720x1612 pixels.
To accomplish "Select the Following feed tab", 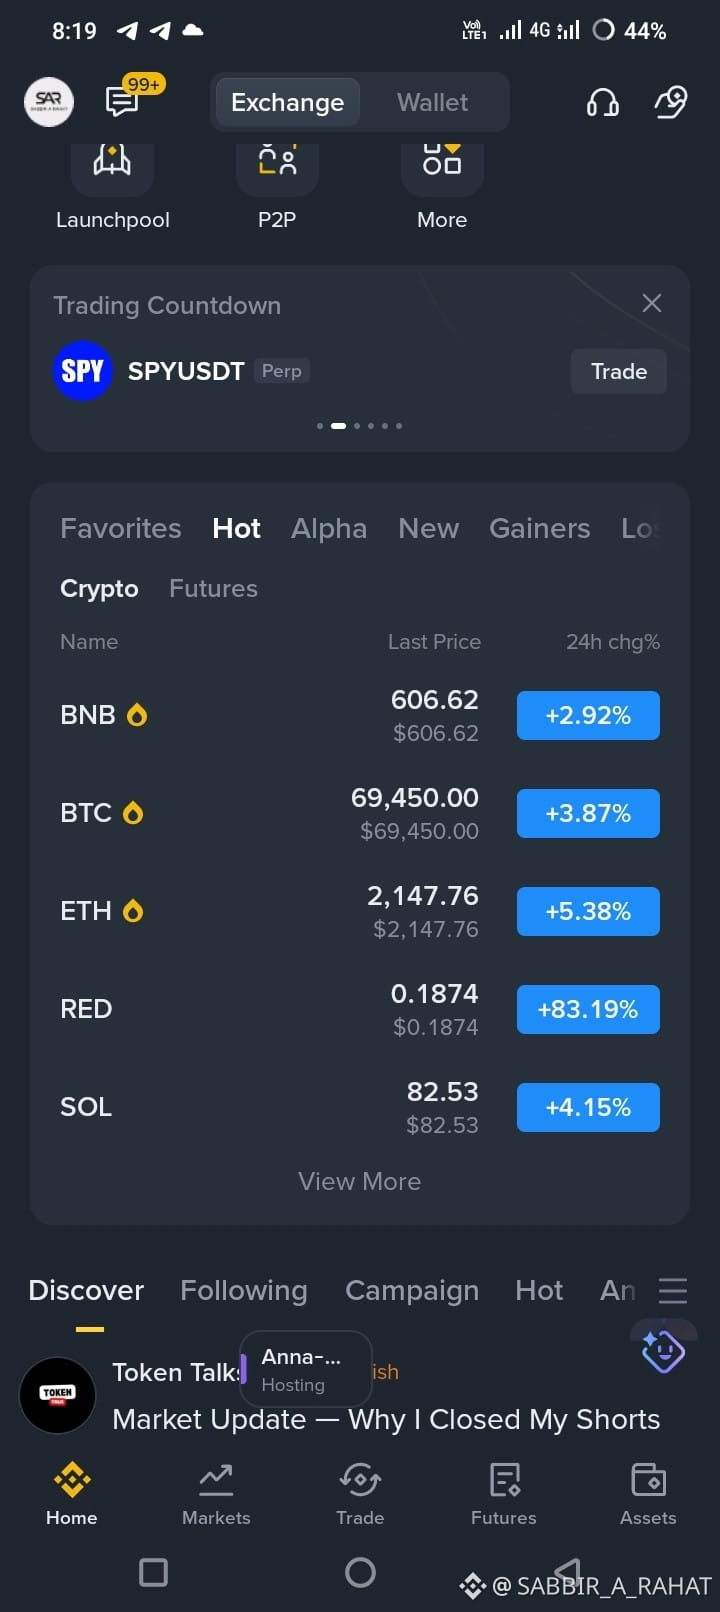I will [x=244, y=1290].
